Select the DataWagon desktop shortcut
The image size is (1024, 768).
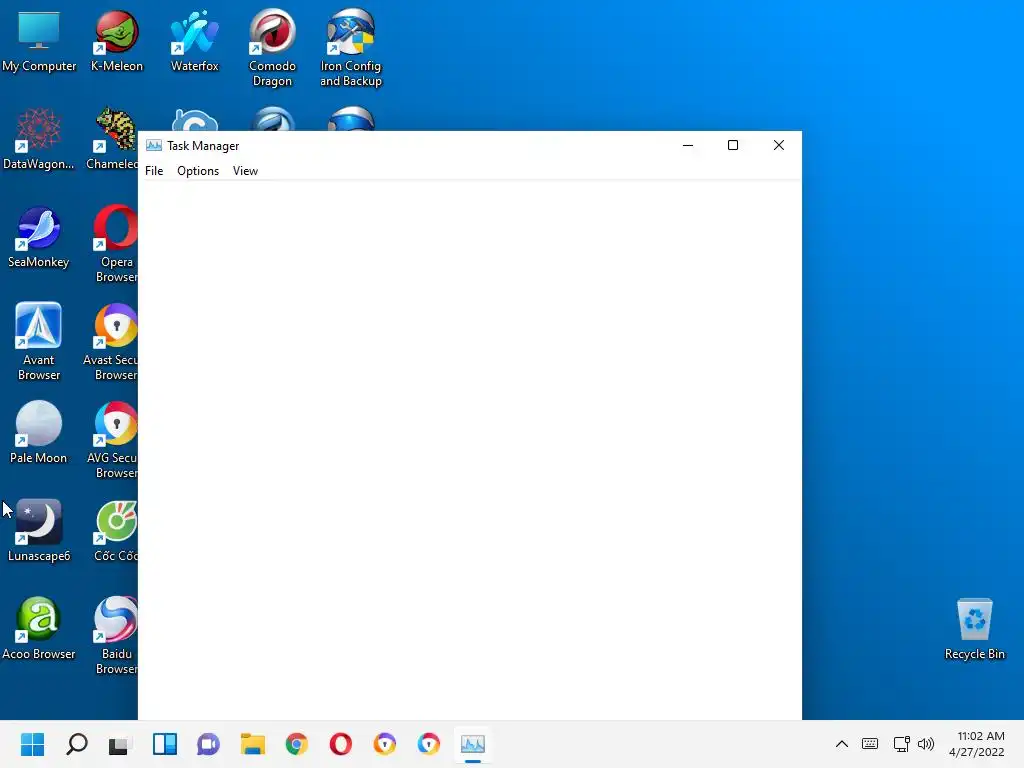point(39,138)
